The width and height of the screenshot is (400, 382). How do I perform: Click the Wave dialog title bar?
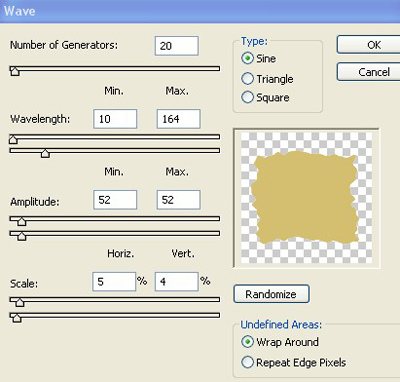(x=200, y=11)
